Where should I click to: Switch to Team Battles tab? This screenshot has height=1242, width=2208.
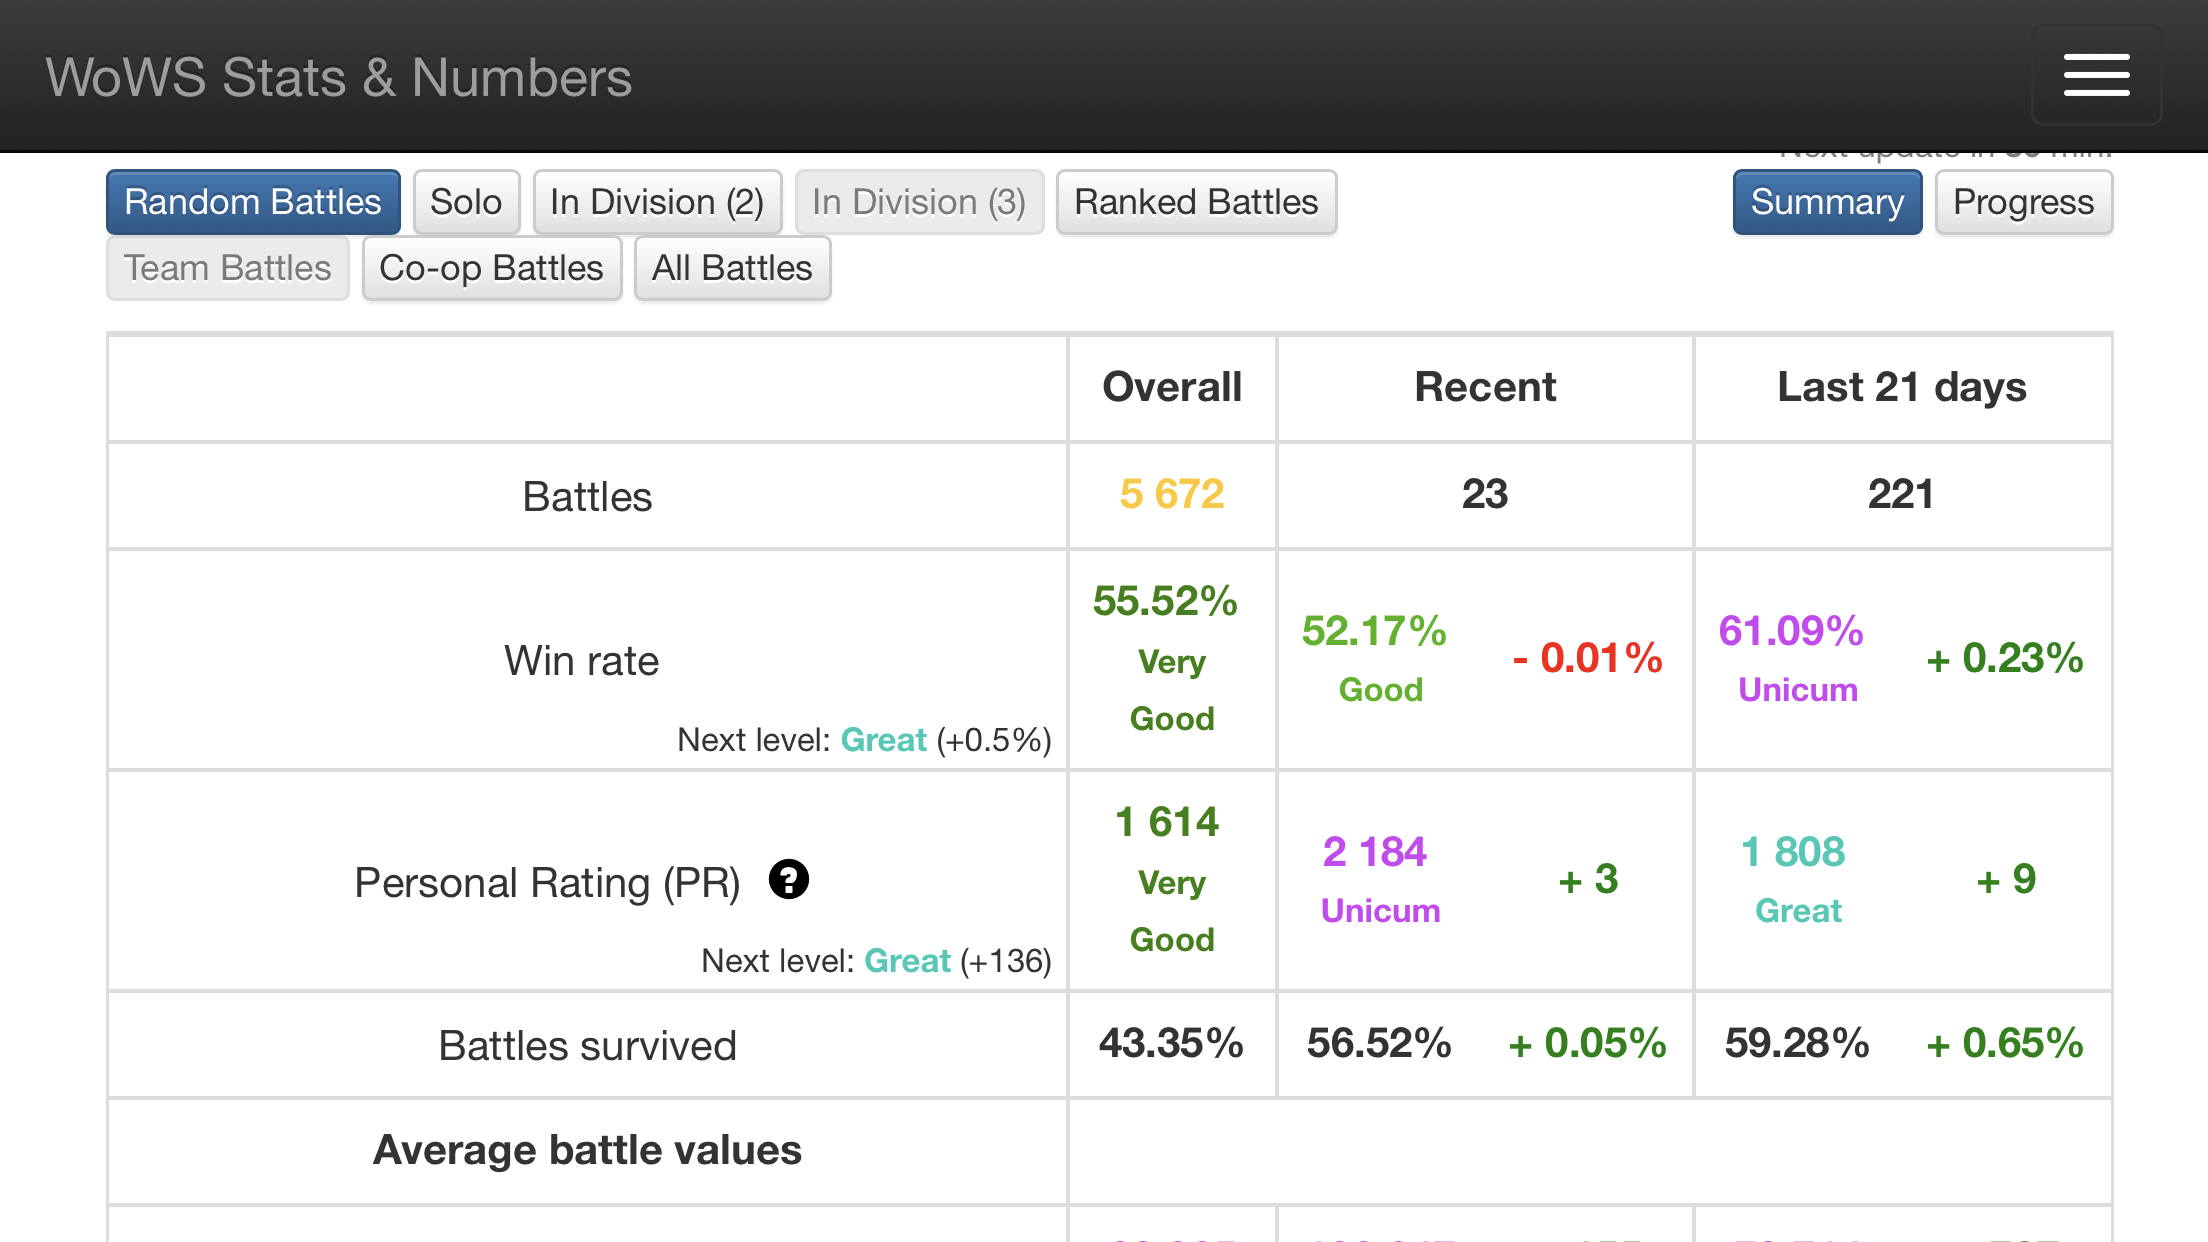(228, 268)
